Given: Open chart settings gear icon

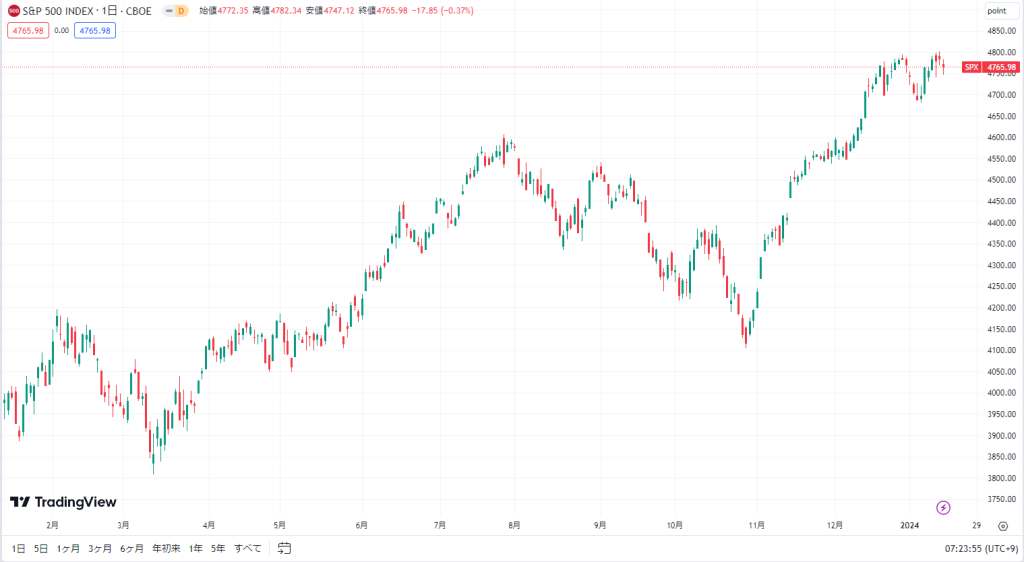Looking at the screenshot, I should coord(1003,526).
